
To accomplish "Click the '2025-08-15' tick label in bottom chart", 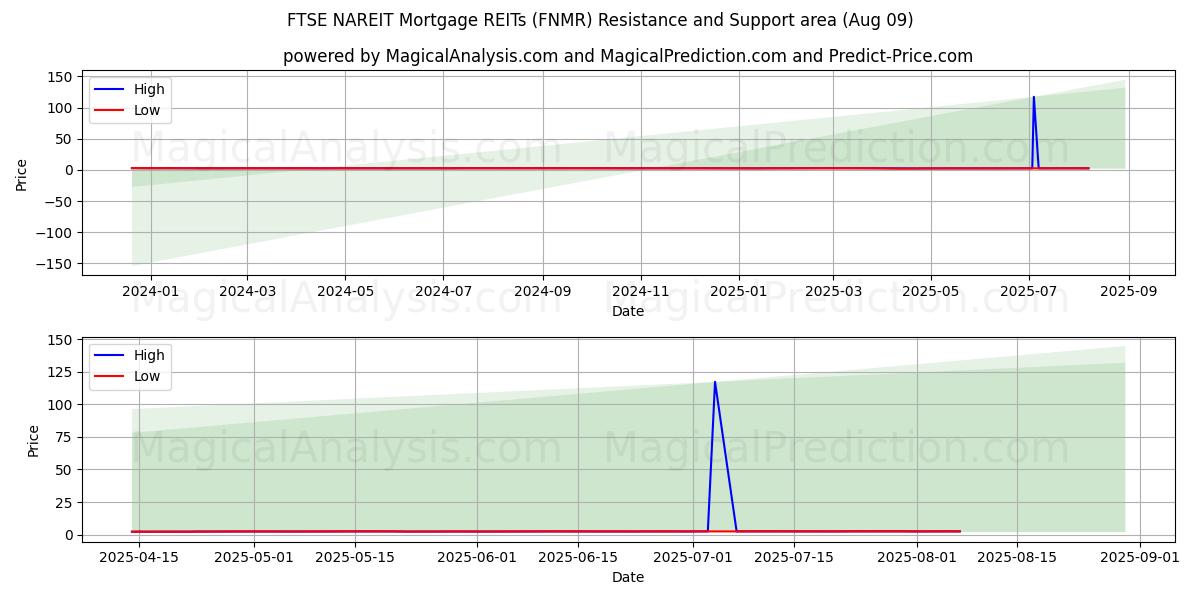I will click(1017, 557).
